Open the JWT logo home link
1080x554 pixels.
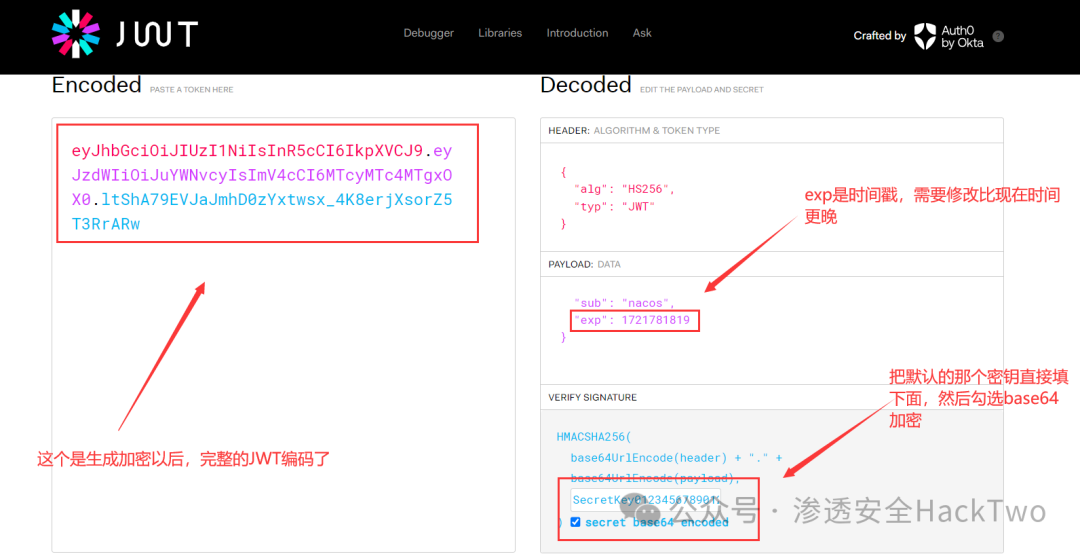pos(125,34)
